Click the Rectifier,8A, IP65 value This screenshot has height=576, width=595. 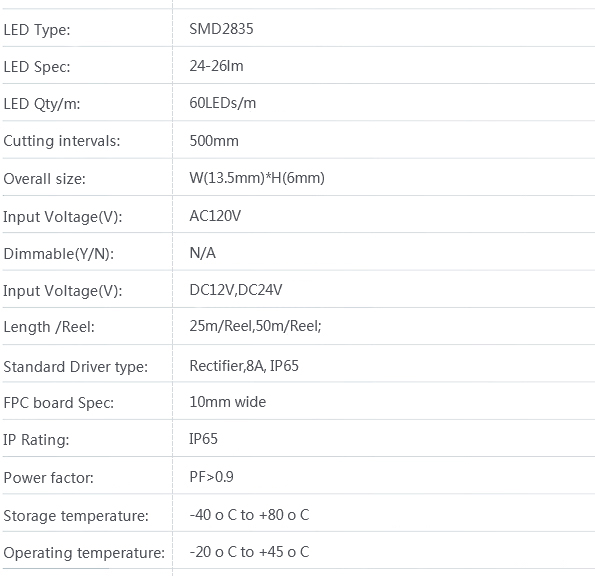pyautogui.click(x=244, y=366)
